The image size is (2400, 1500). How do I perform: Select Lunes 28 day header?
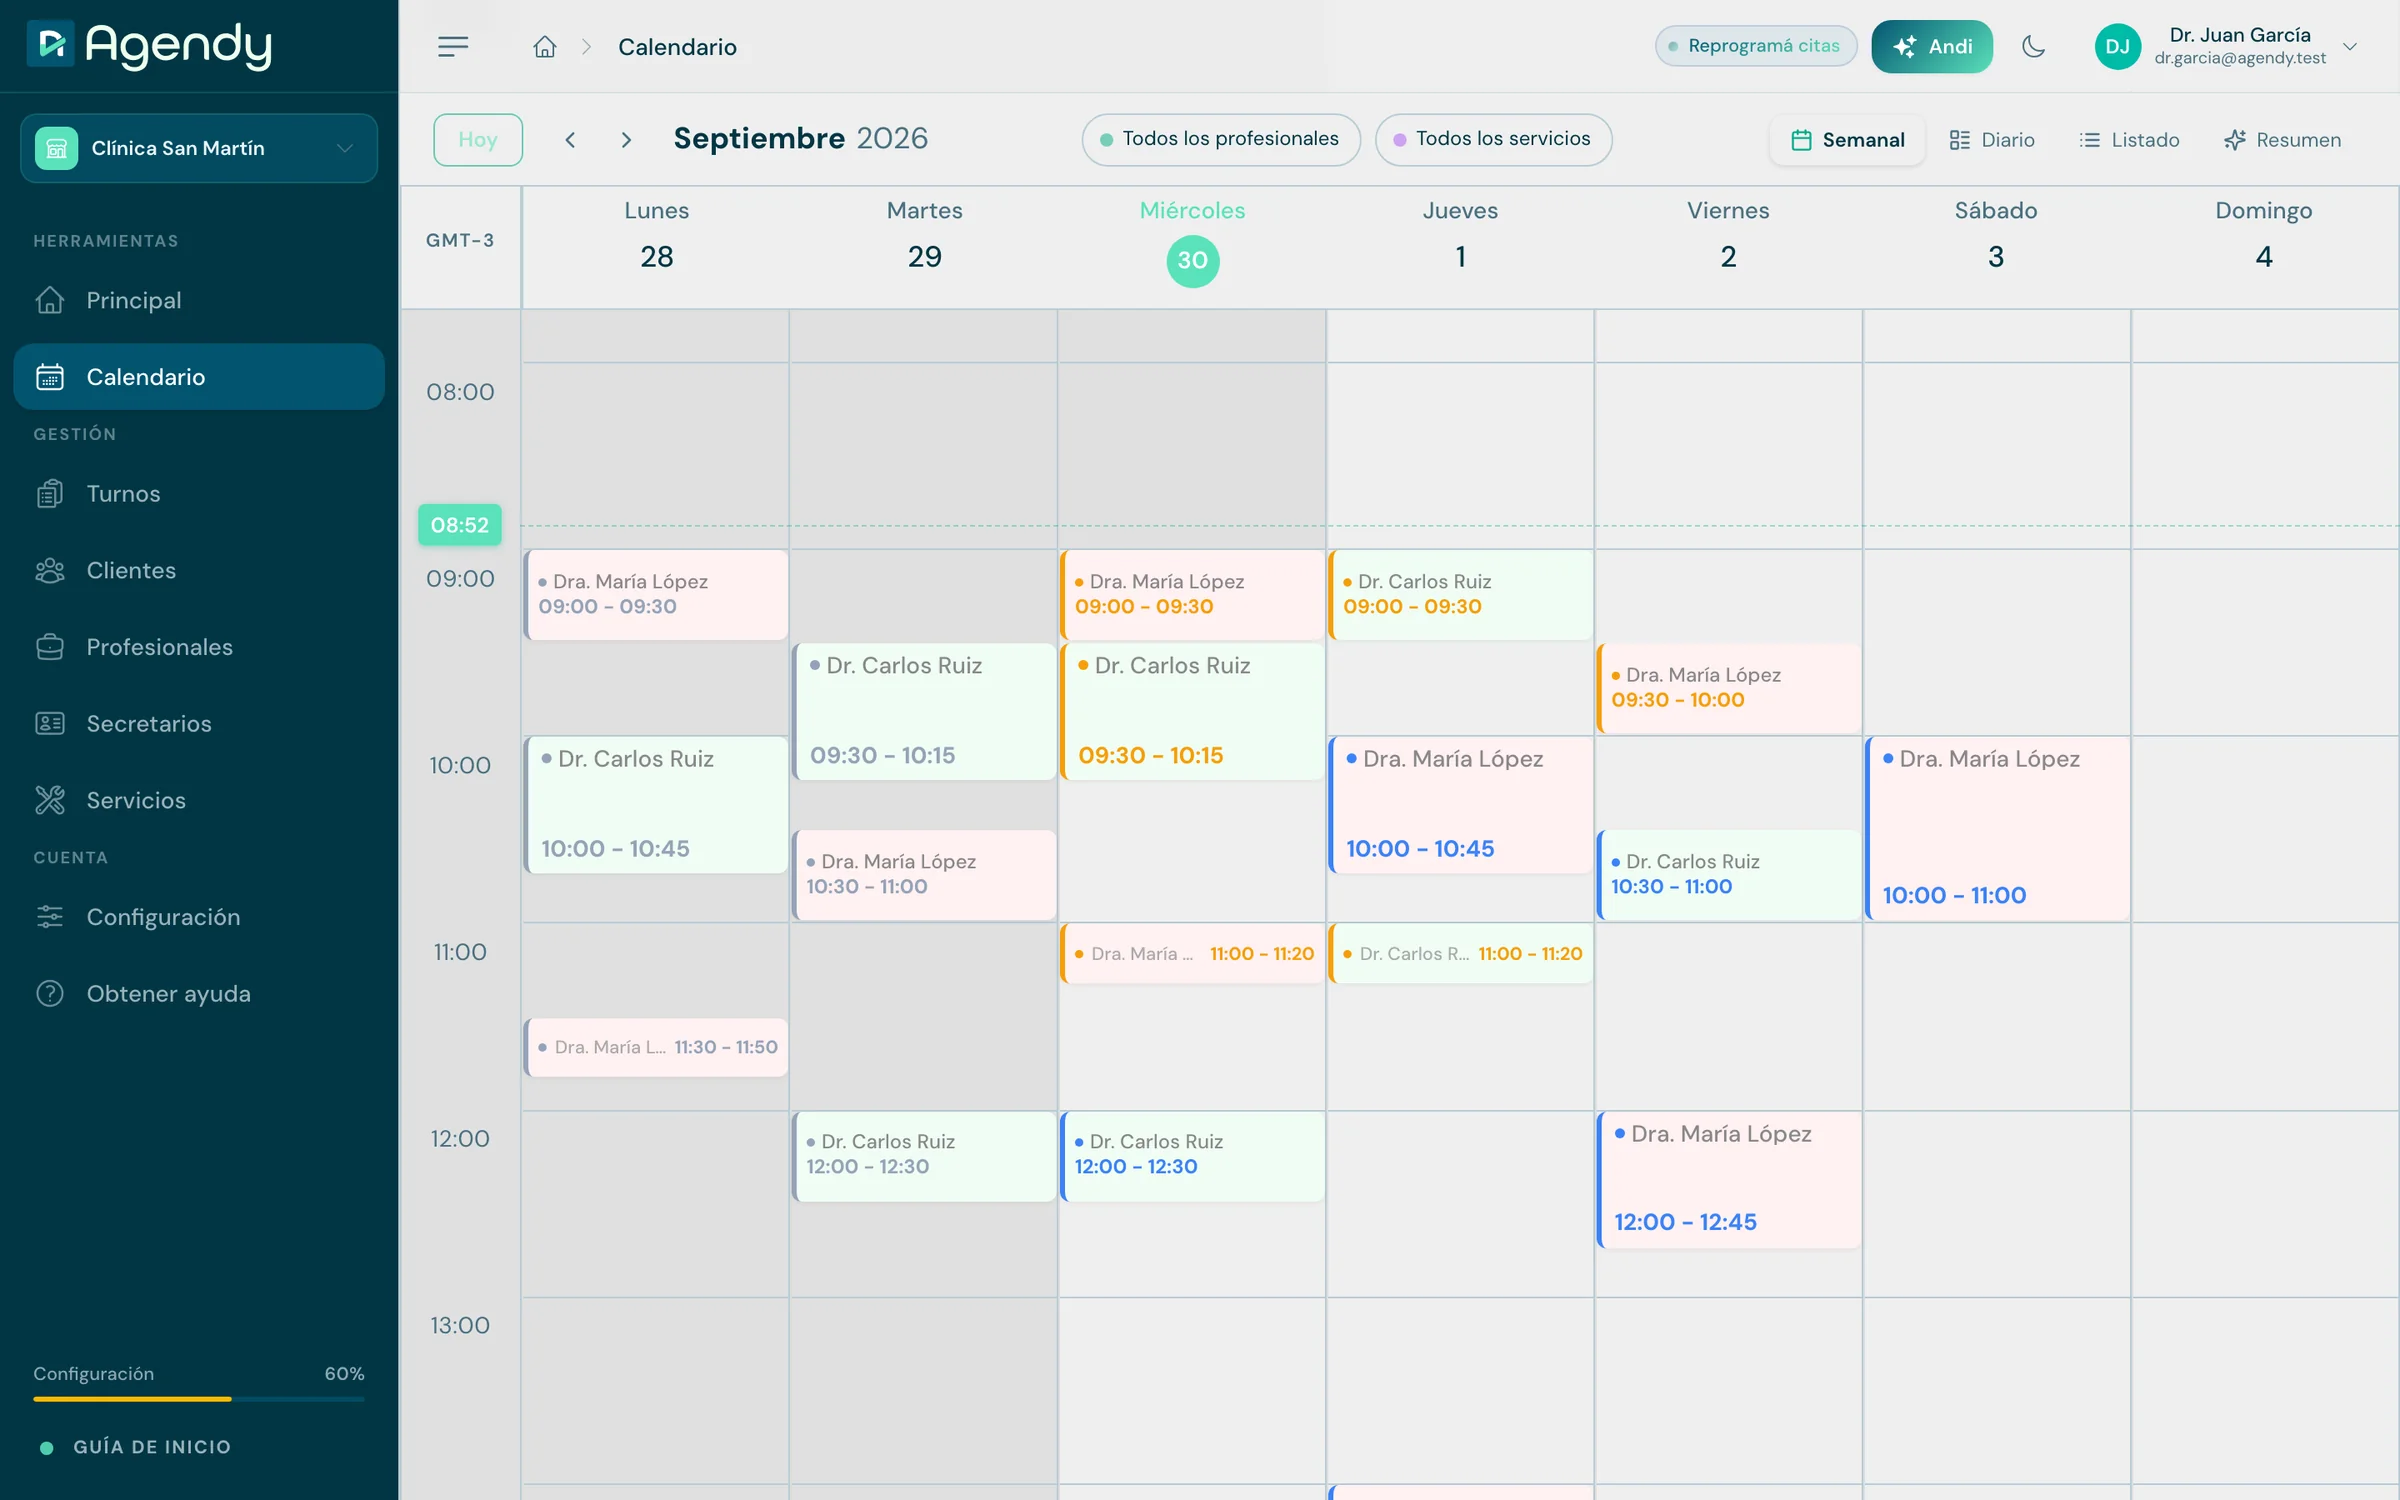coord(656,246)
